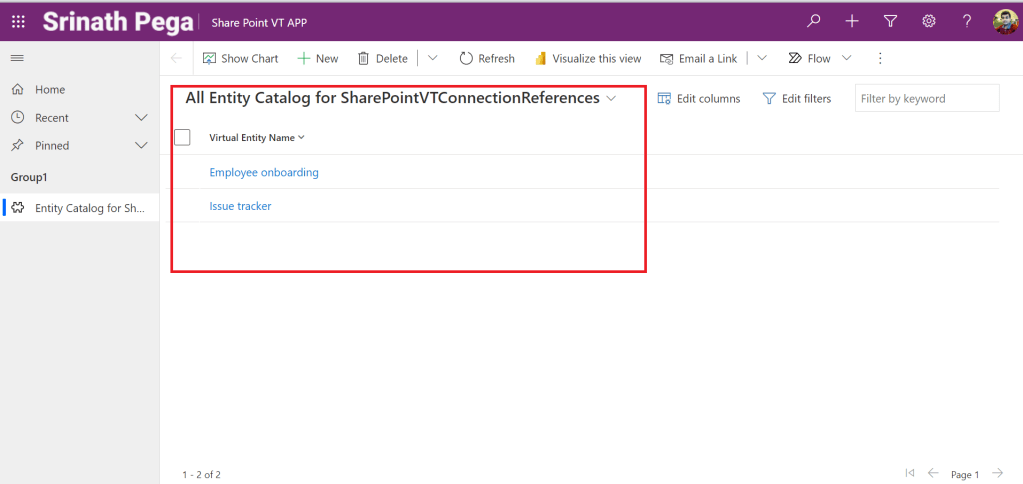Image resolution: width=1023 pixels, height=484 pixels.
Task: Tick the select all rows checkbox
Action: pyautogui.click(x=182, y=138)
